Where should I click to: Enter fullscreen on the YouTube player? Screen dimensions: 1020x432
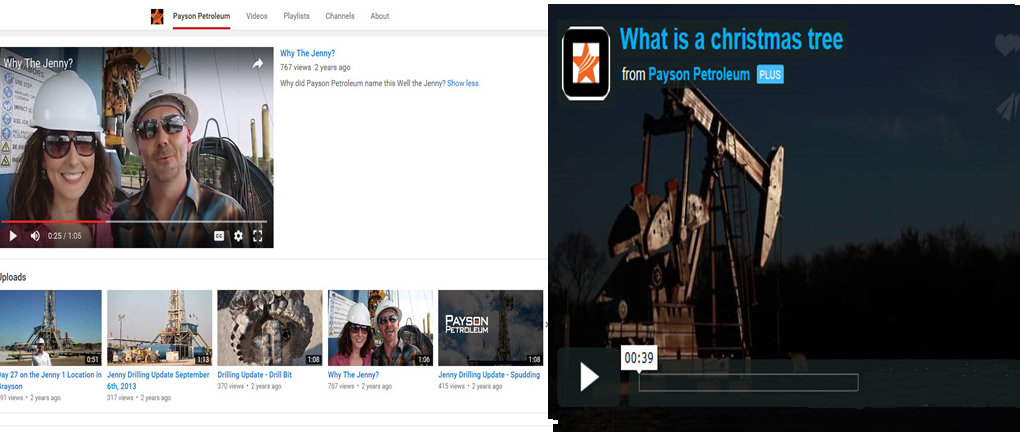click(258, 236)
